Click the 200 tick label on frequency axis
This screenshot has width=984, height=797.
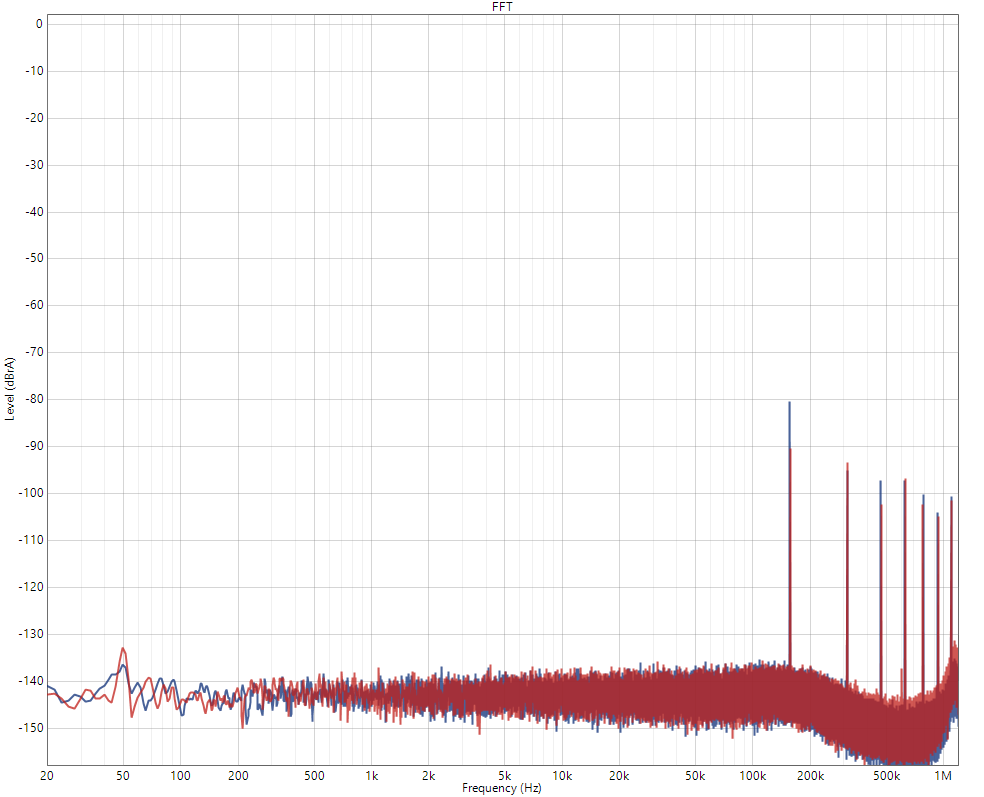pos(238,776)
